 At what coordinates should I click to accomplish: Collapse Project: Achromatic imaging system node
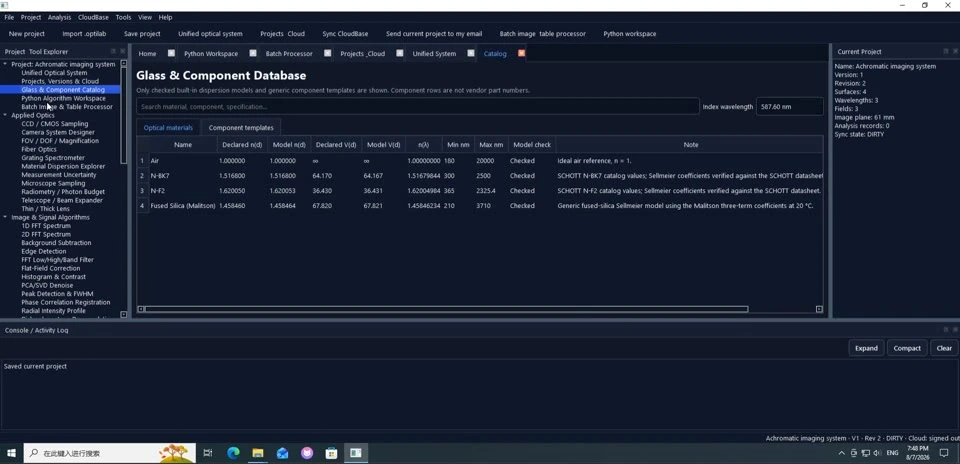6,64
